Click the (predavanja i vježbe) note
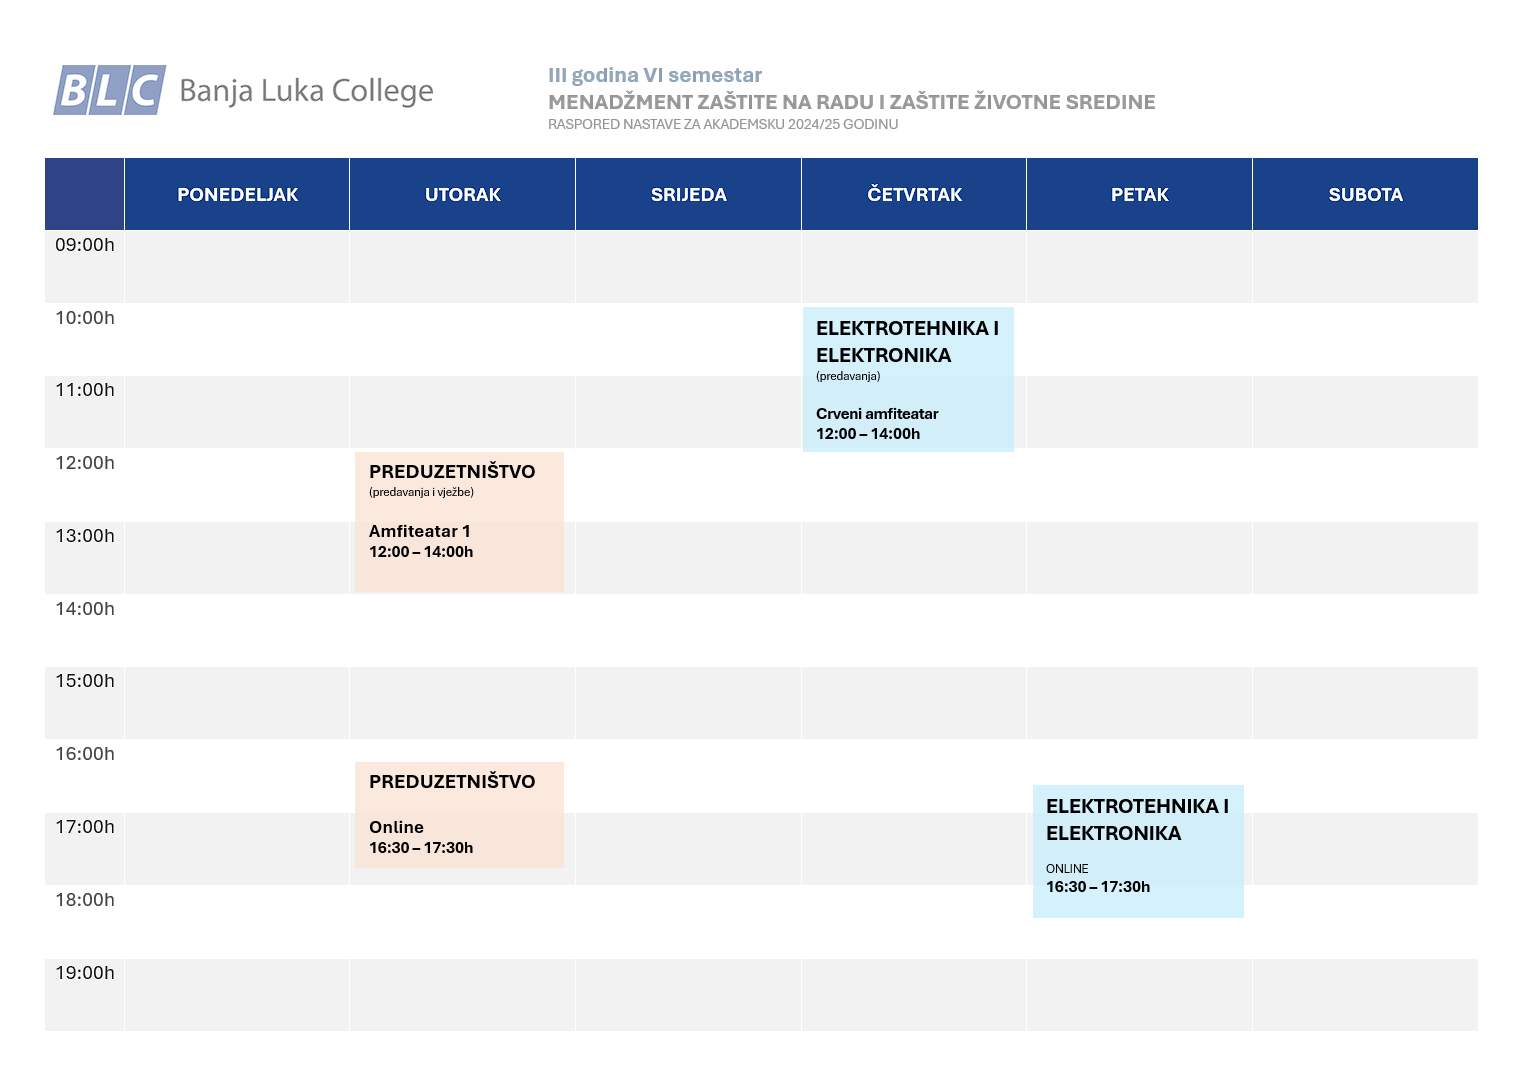The width and height of the screenshot is (1532, 1081). click(x=421, y=492)
